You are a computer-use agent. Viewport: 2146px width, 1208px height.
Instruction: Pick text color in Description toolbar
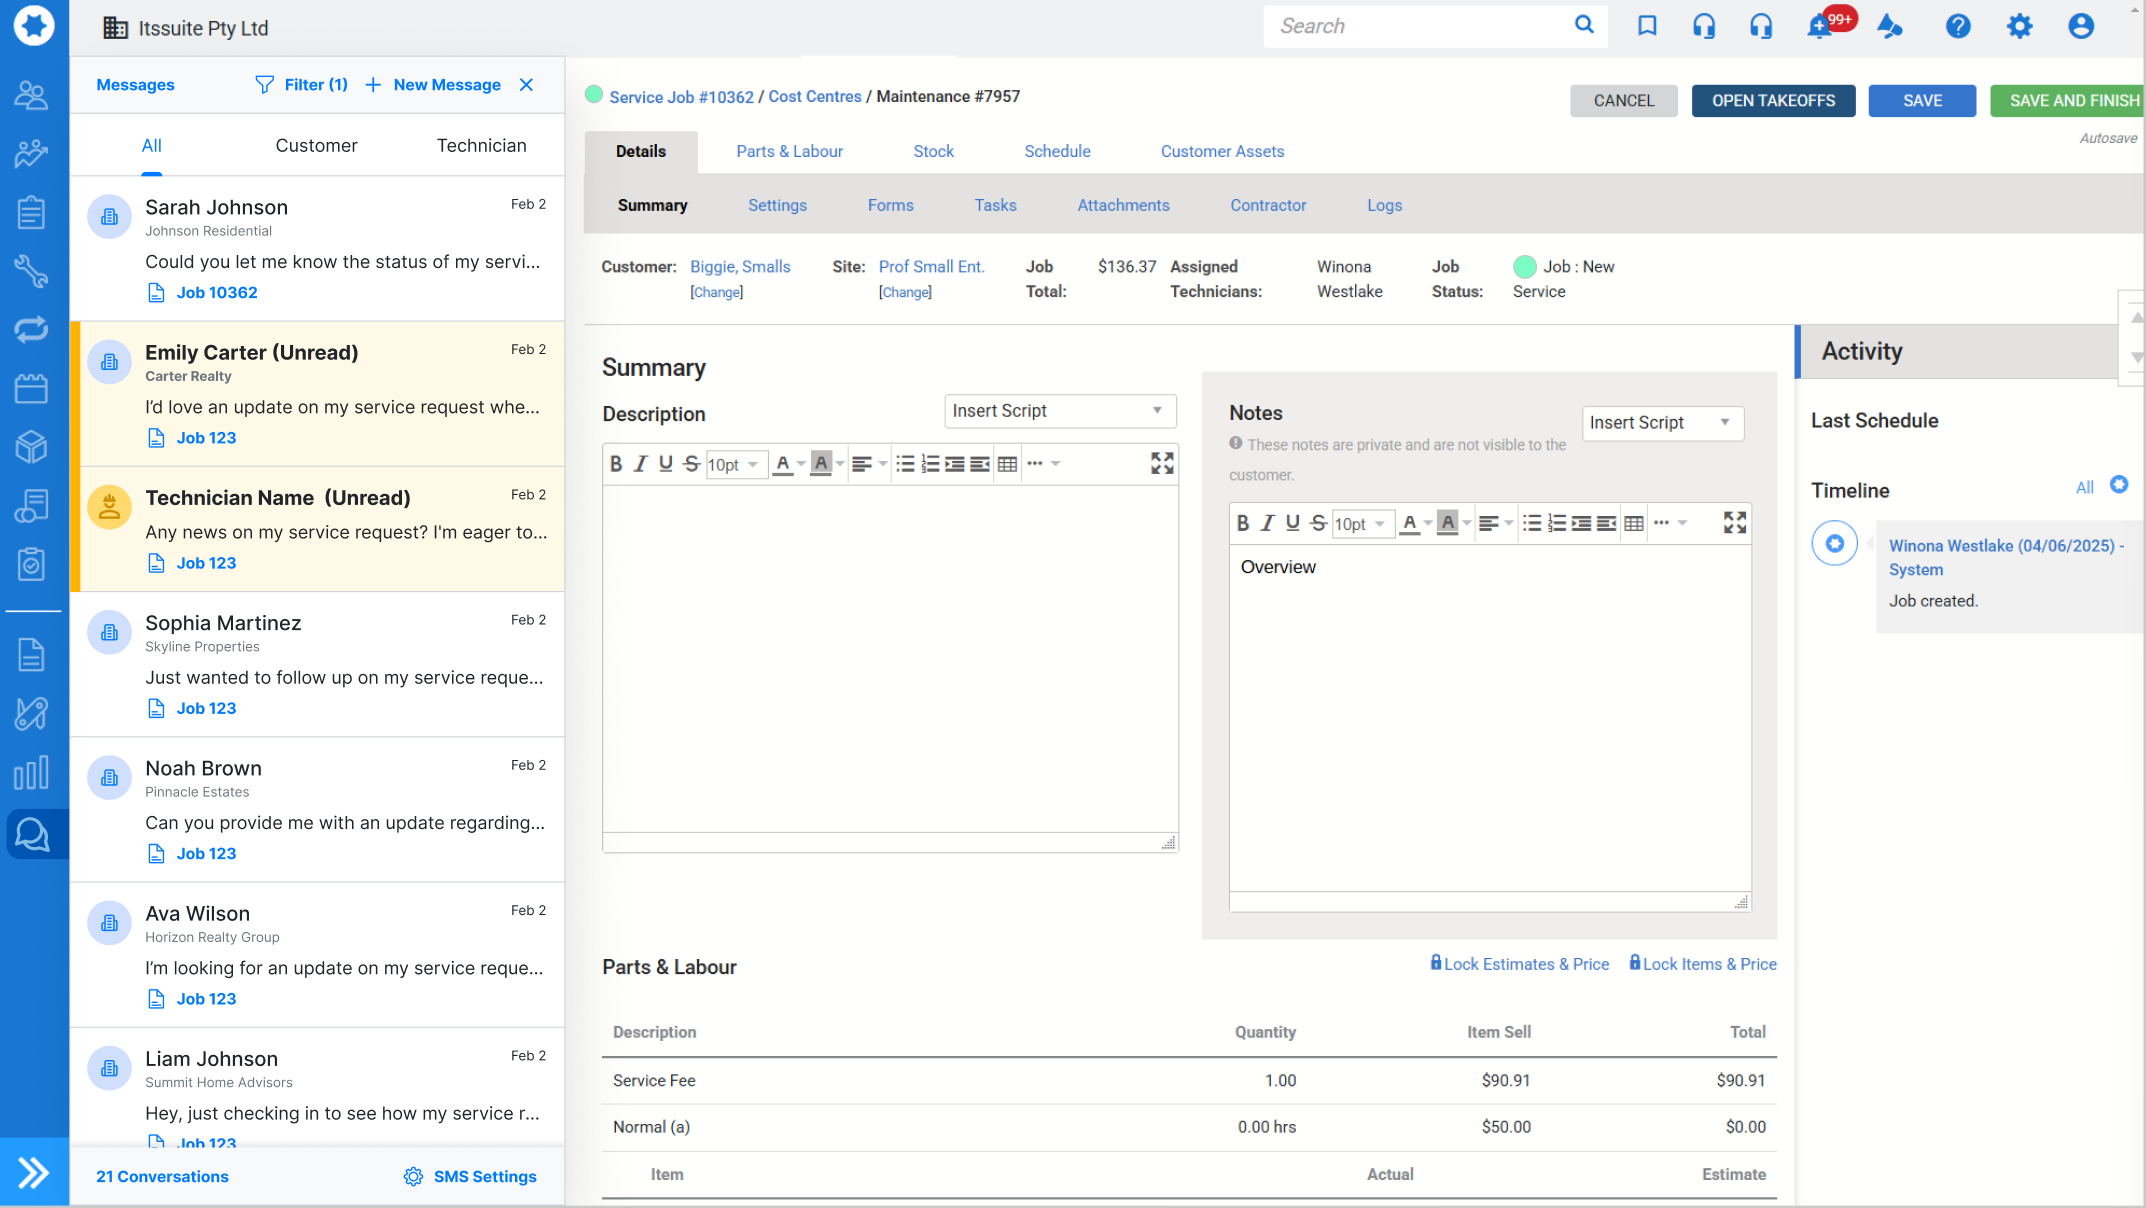[783, 464]
